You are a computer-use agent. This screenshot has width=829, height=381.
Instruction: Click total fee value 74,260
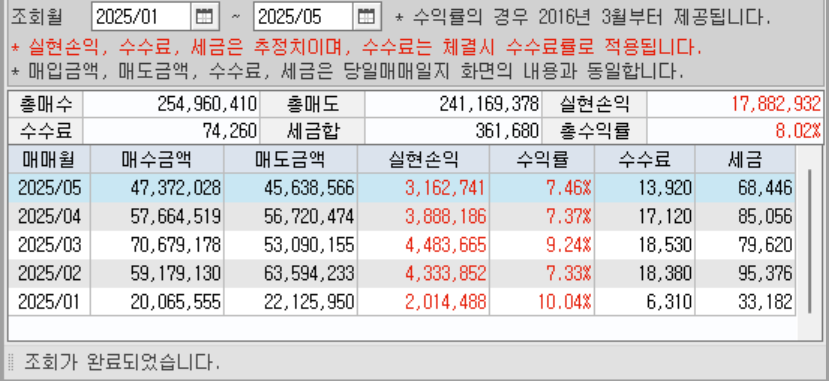pos(230,131)
